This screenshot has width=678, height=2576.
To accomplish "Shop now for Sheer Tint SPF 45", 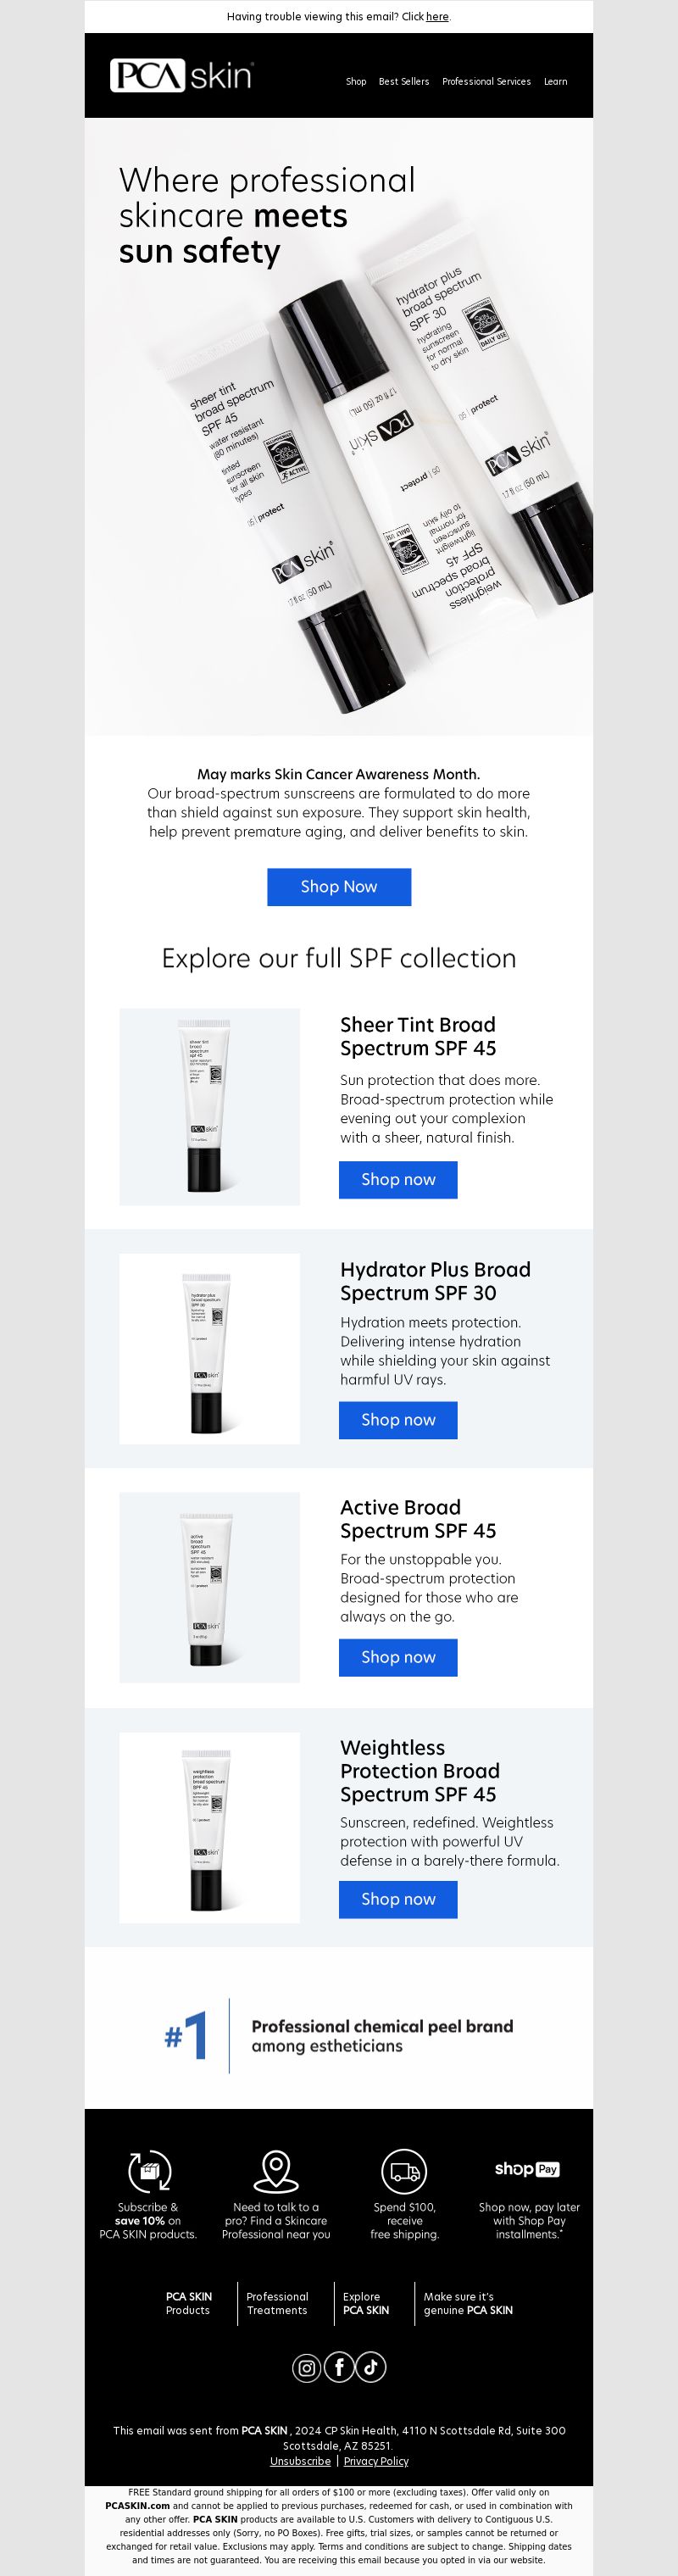I will [398, 1179].
